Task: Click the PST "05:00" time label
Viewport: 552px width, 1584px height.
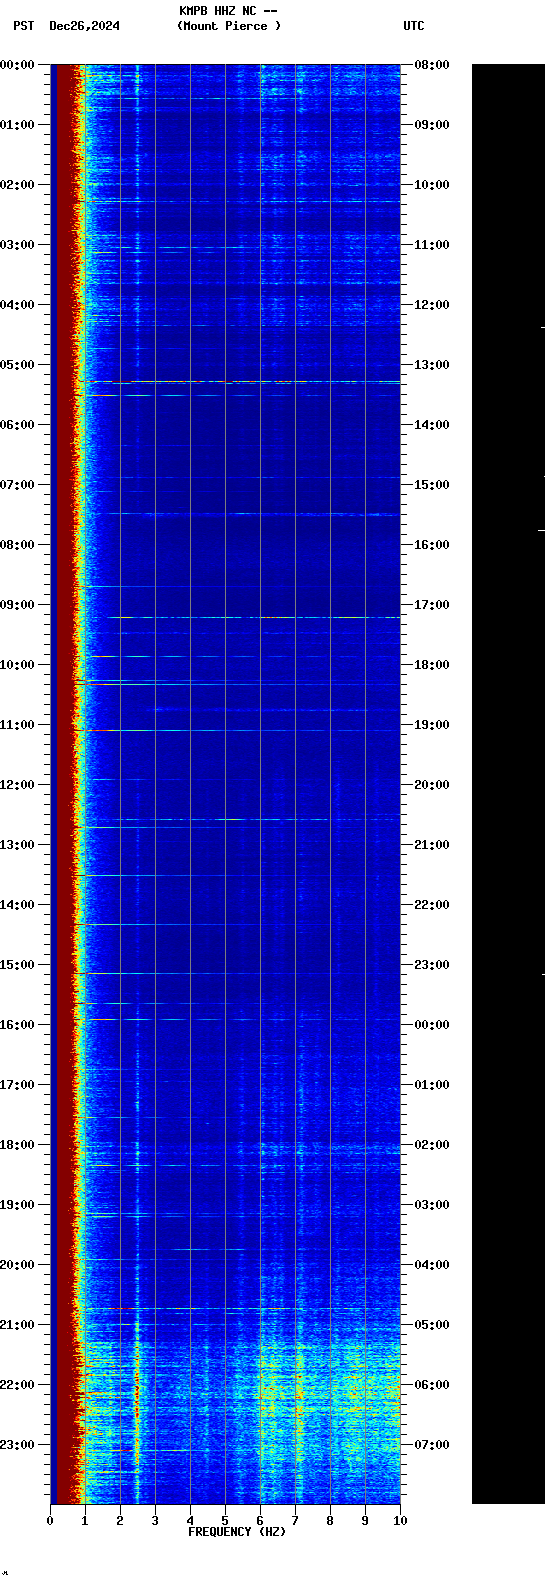Action: (x=17, y=365)
